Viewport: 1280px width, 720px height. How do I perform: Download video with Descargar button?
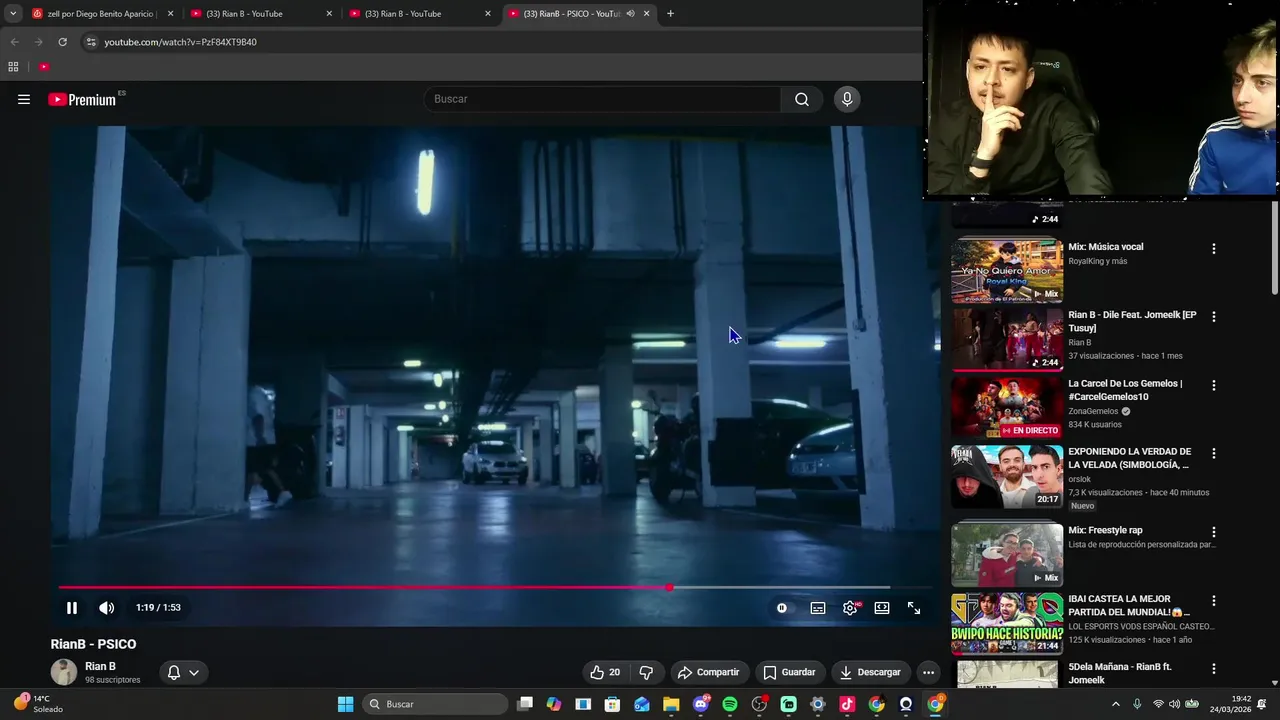869,672
